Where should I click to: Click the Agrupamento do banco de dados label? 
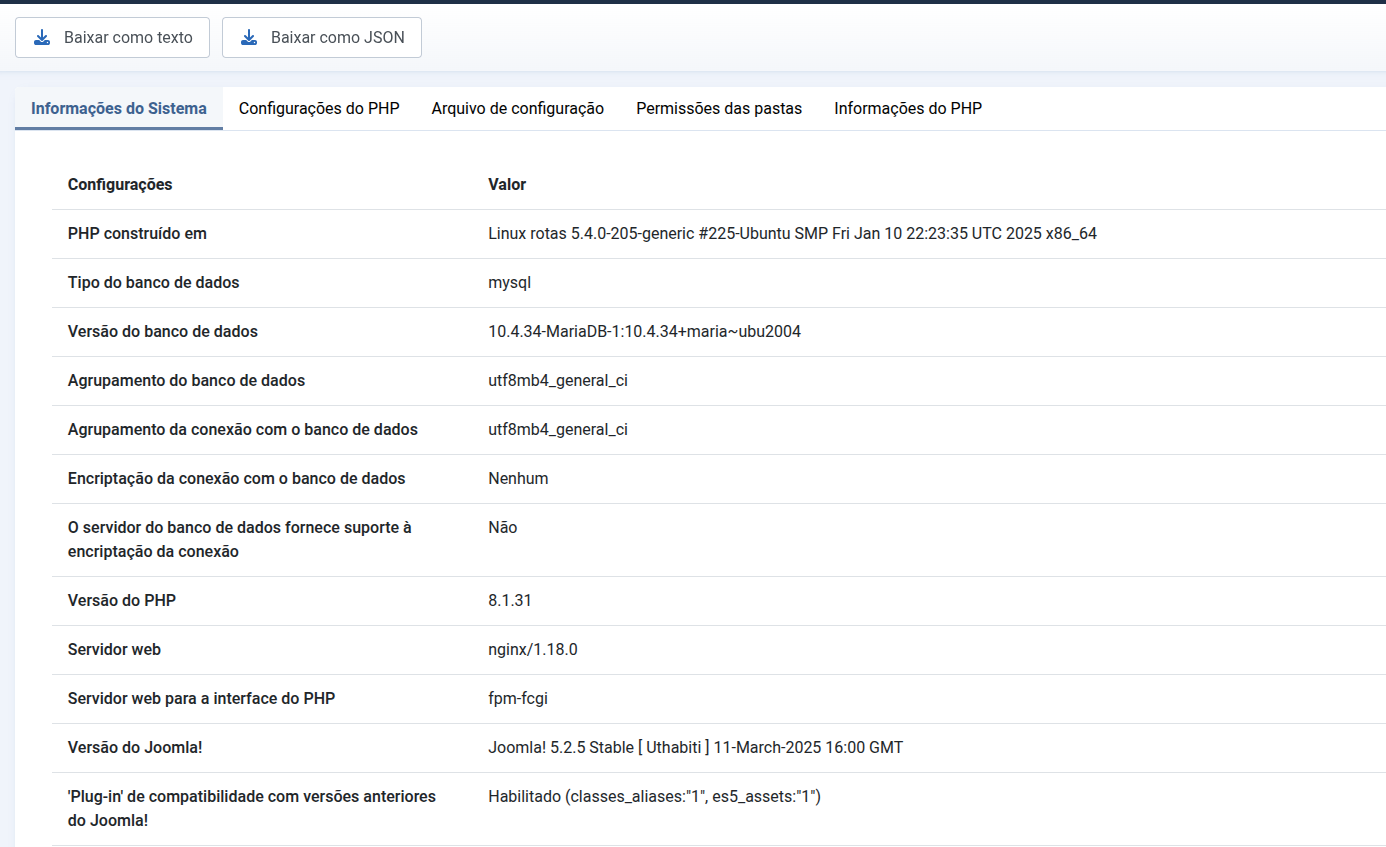tap(186, 381)
